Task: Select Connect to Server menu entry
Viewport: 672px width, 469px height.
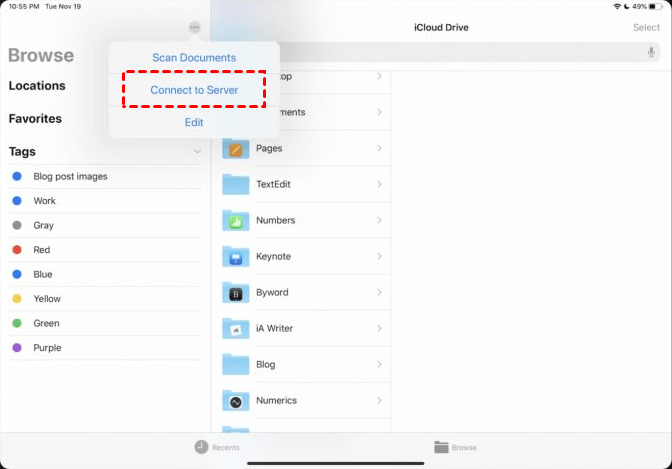Action: point(194,90)
